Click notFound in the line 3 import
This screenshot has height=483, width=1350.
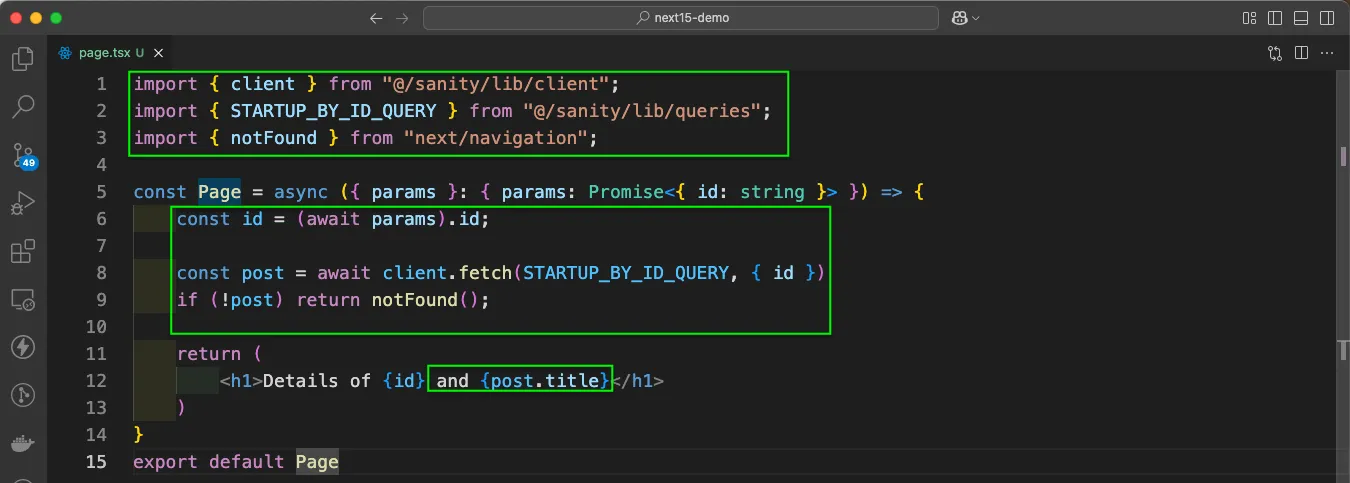point(274,138)
